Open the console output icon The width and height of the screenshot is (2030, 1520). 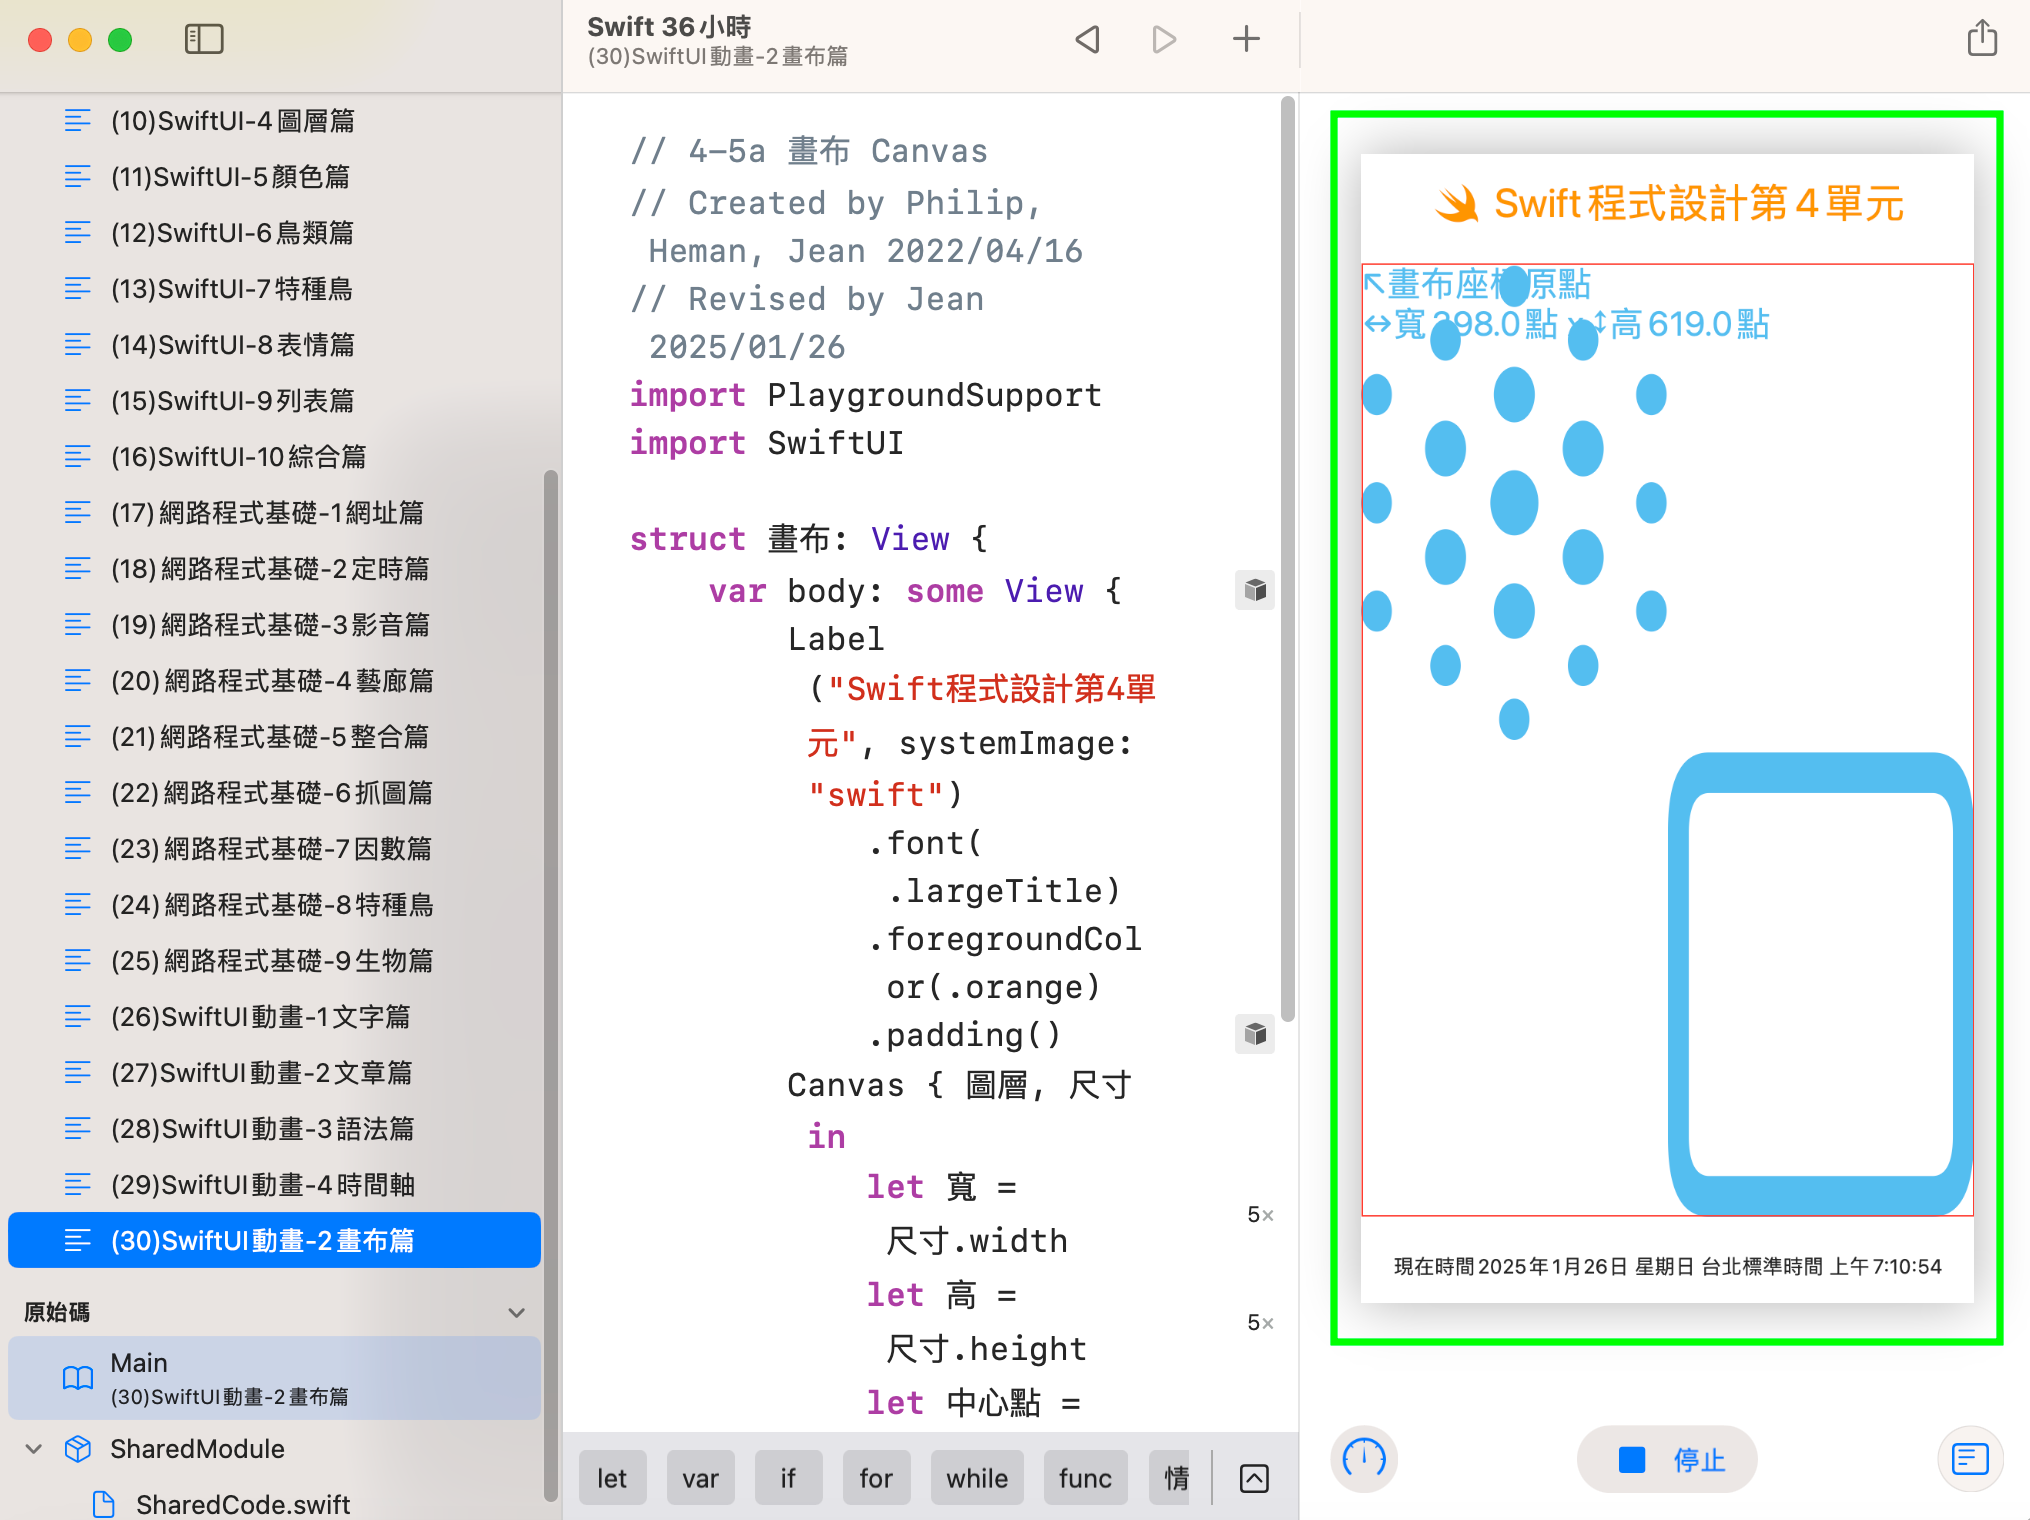(1970, 1459)
